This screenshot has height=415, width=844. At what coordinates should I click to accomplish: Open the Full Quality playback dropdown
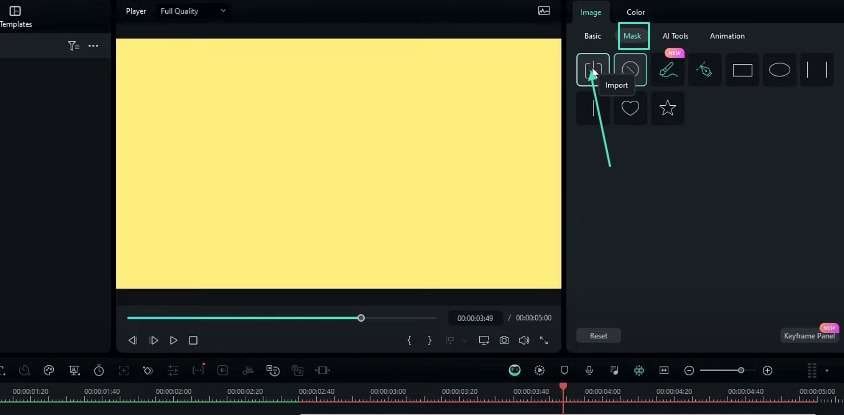pyautogui.click(x=193, y=11)
